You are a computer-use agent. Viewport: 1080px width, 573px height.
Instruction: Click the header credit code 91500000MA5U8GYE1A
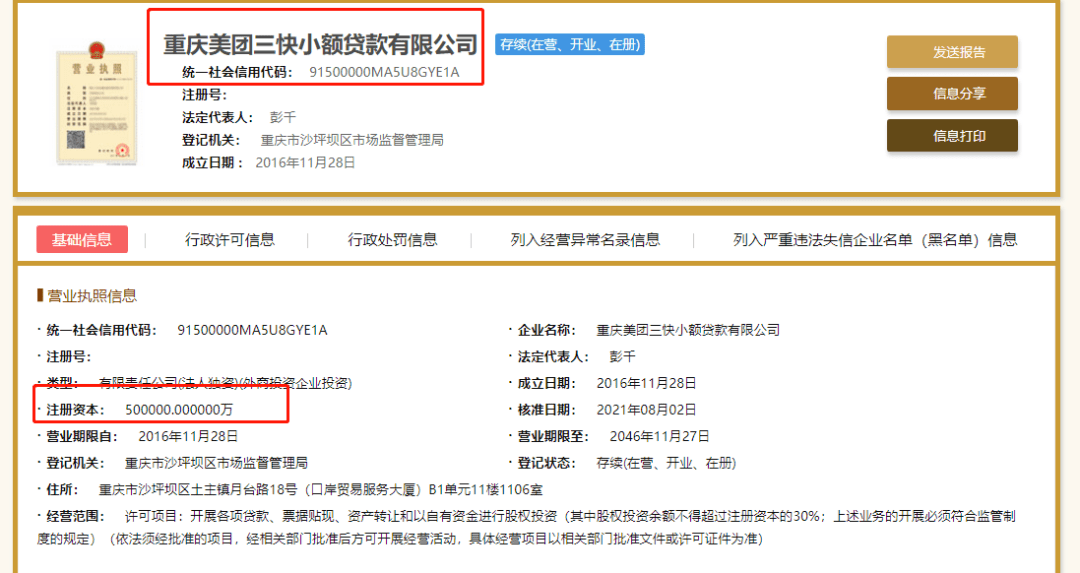coord(384,72)
